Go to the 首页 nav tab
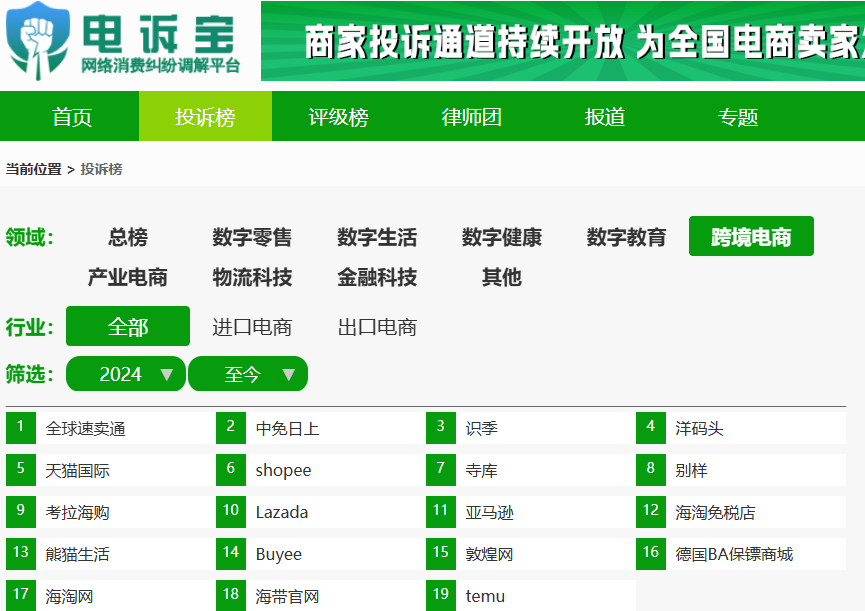865x611 pixels. [72, 117]
